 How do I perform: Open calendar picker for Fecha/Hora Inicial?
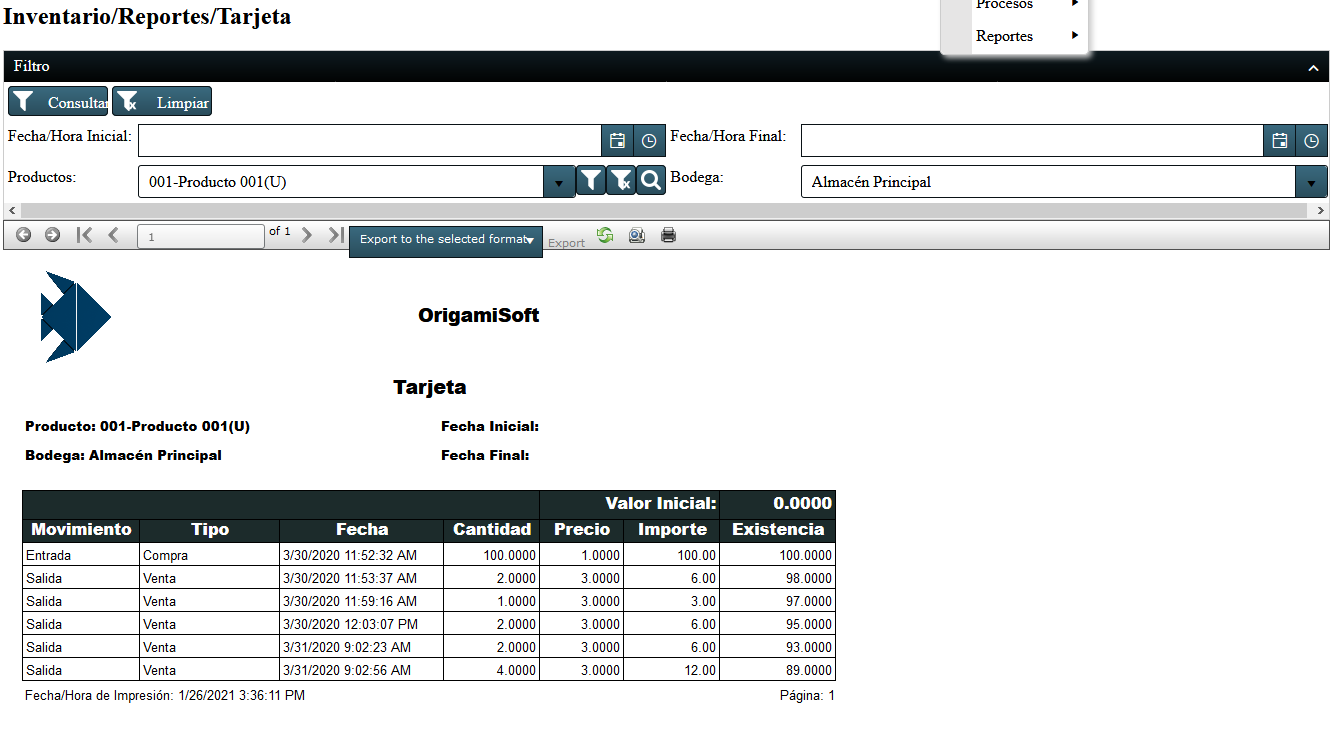[617, 141]
